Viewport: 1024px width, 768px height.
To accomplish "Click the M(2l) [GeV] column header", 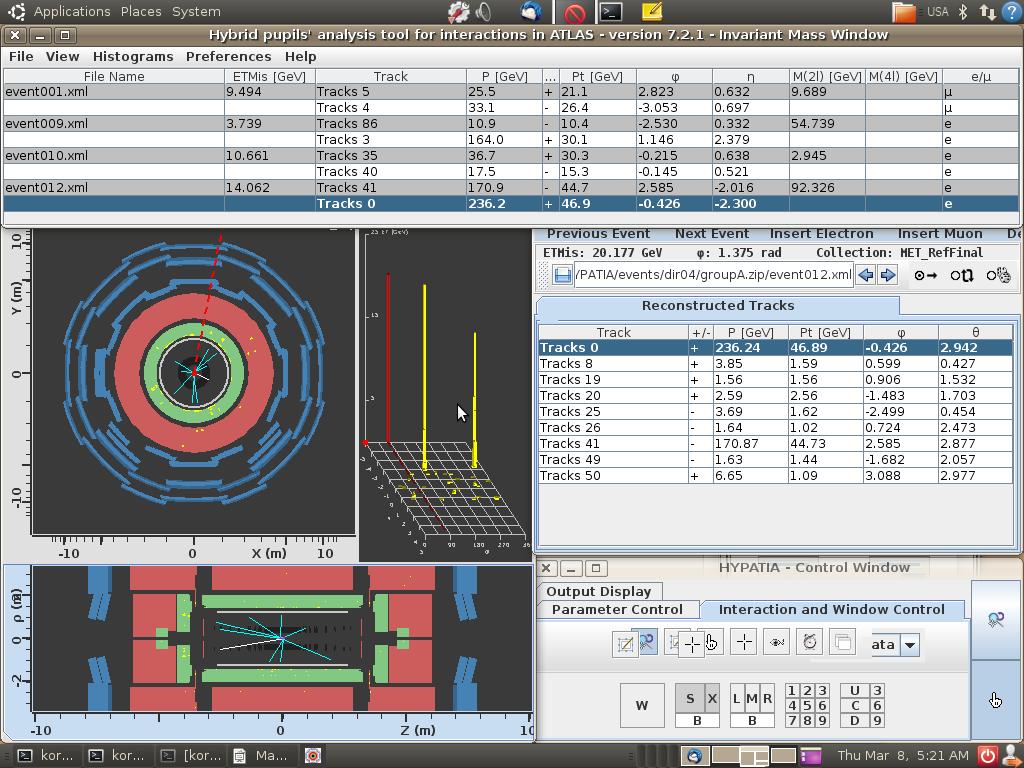I will [827, 76].
